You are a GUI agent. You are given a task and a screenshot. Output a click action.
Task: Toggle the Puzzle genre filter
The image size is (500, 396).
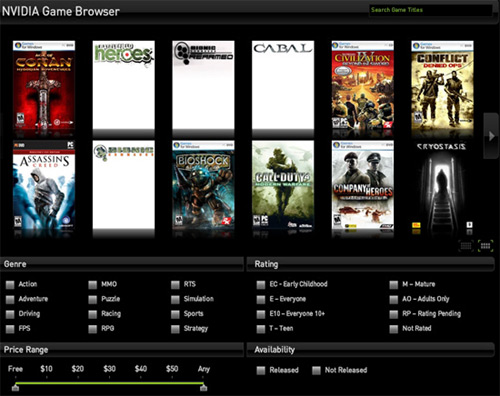click(x=93, y=299)
